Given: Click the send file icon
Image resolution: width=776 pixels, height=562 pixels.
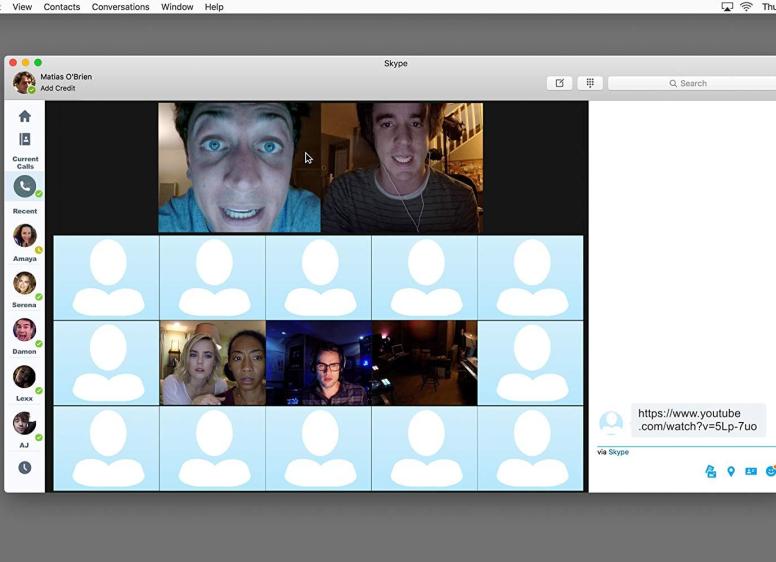Looking at the screenshot, I should [x=711, y=471].
